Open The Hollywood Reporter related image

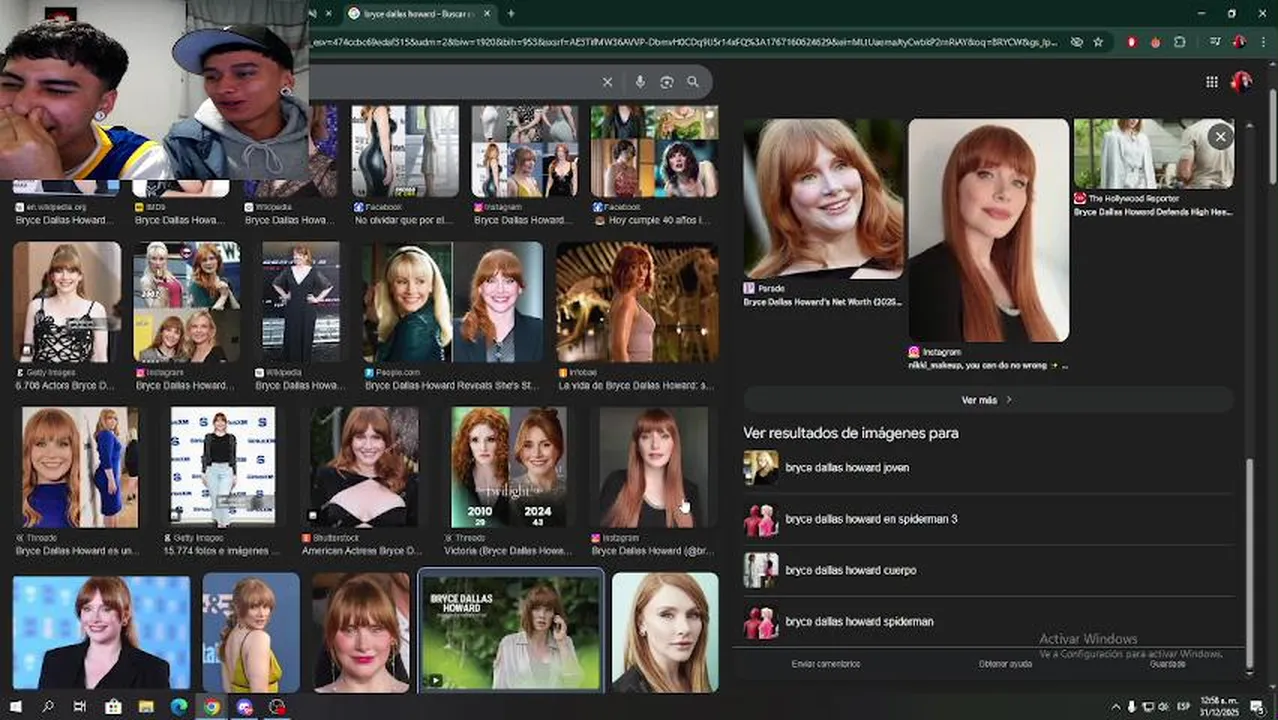1153,153
